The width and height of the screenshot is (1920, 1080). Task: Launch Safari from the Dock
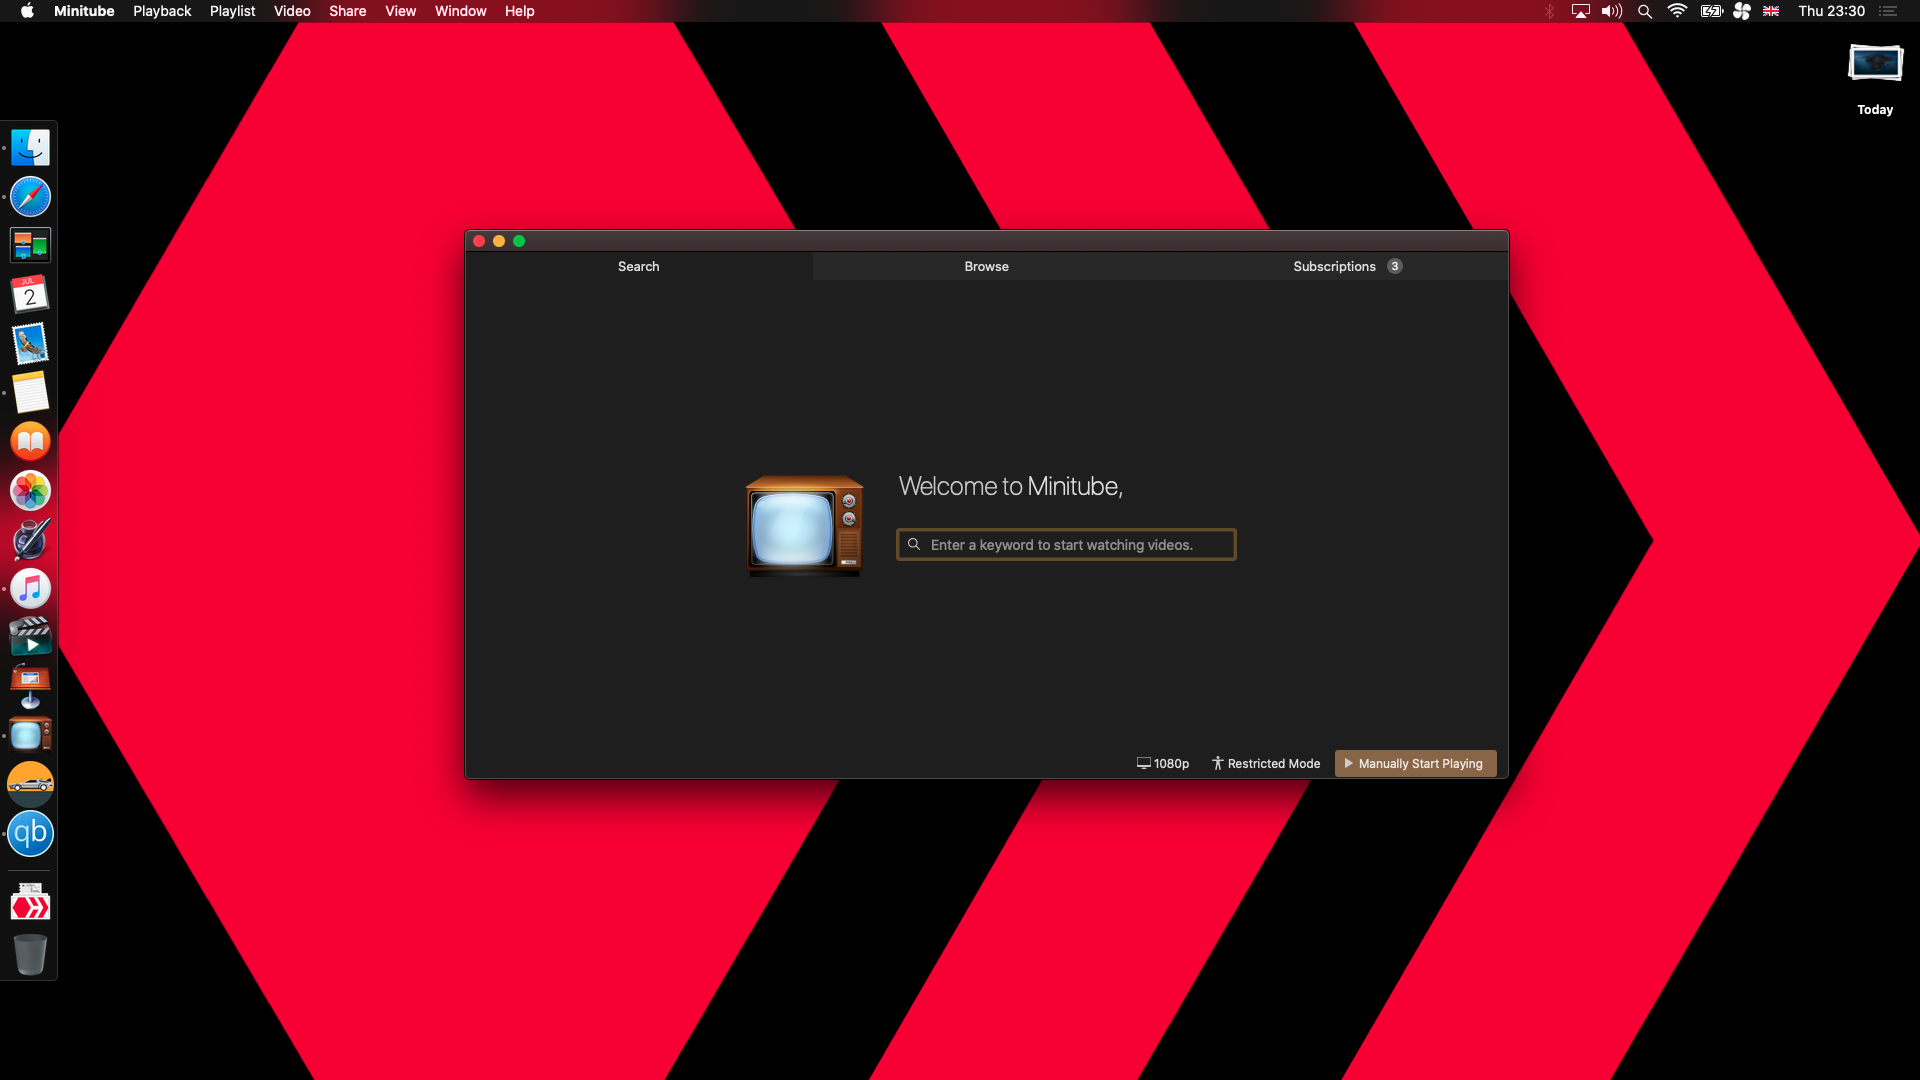(x=30, y=197)
